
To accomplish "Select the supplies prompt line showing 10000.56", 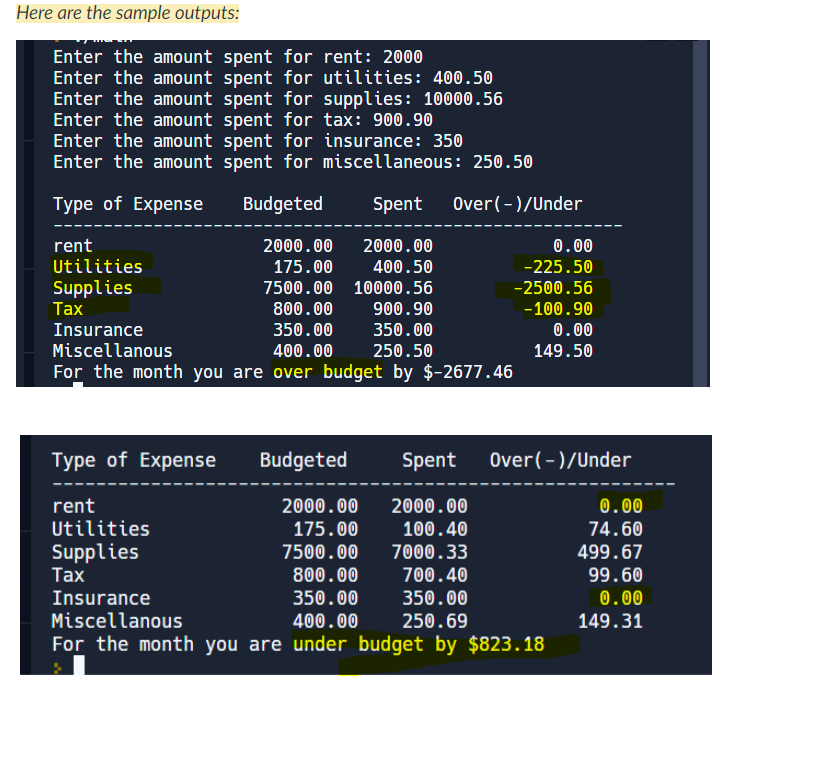I will click(x=278, y=99).
